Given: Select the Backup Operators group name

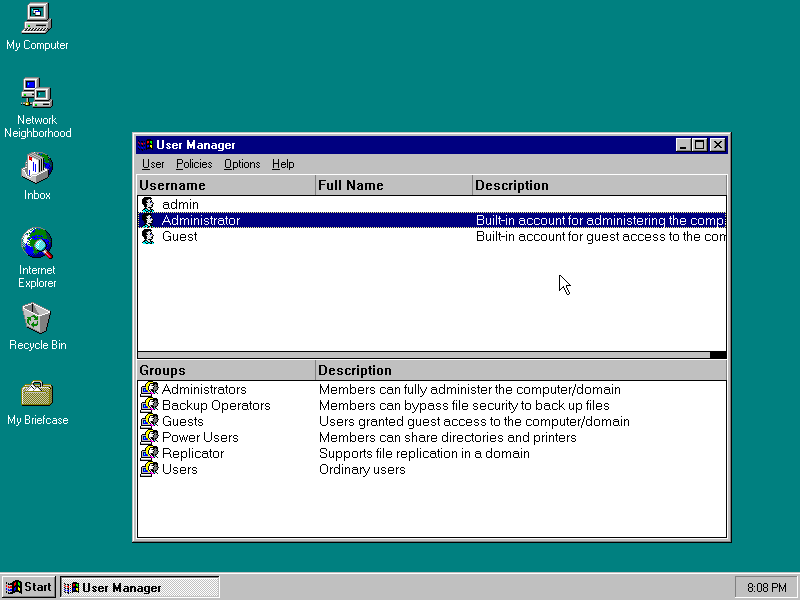Looking at the screenshot, I should [x=216, y=405].
